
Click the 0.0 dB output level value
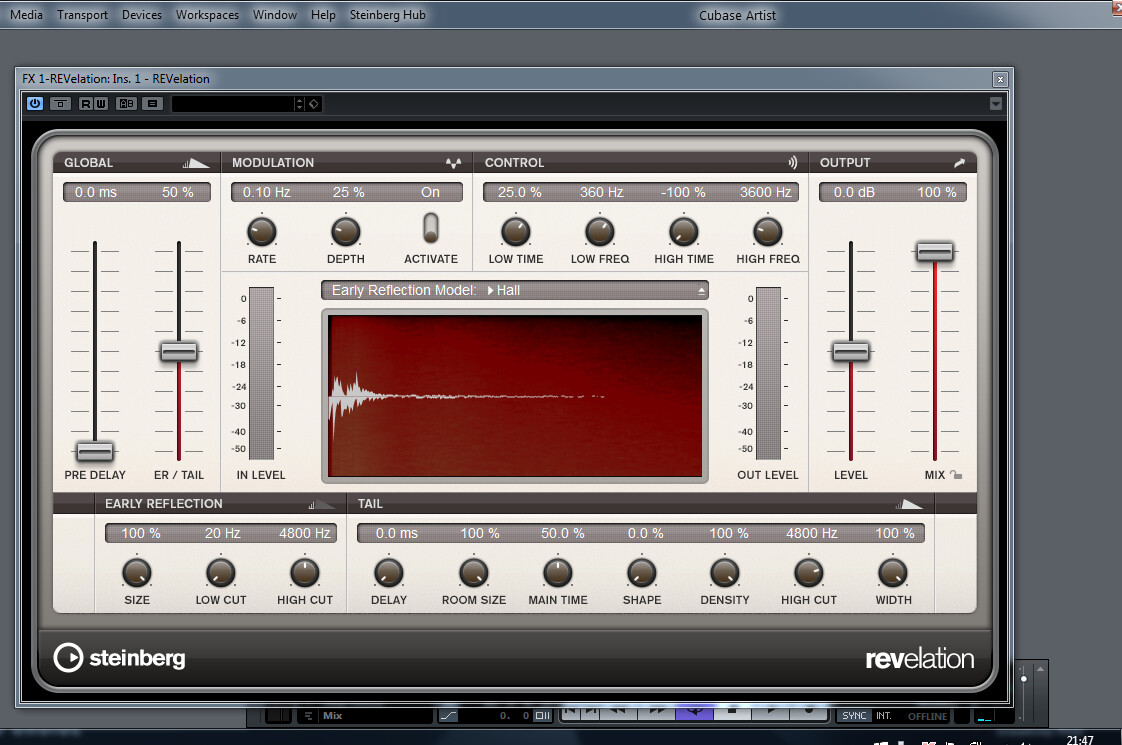854,193
